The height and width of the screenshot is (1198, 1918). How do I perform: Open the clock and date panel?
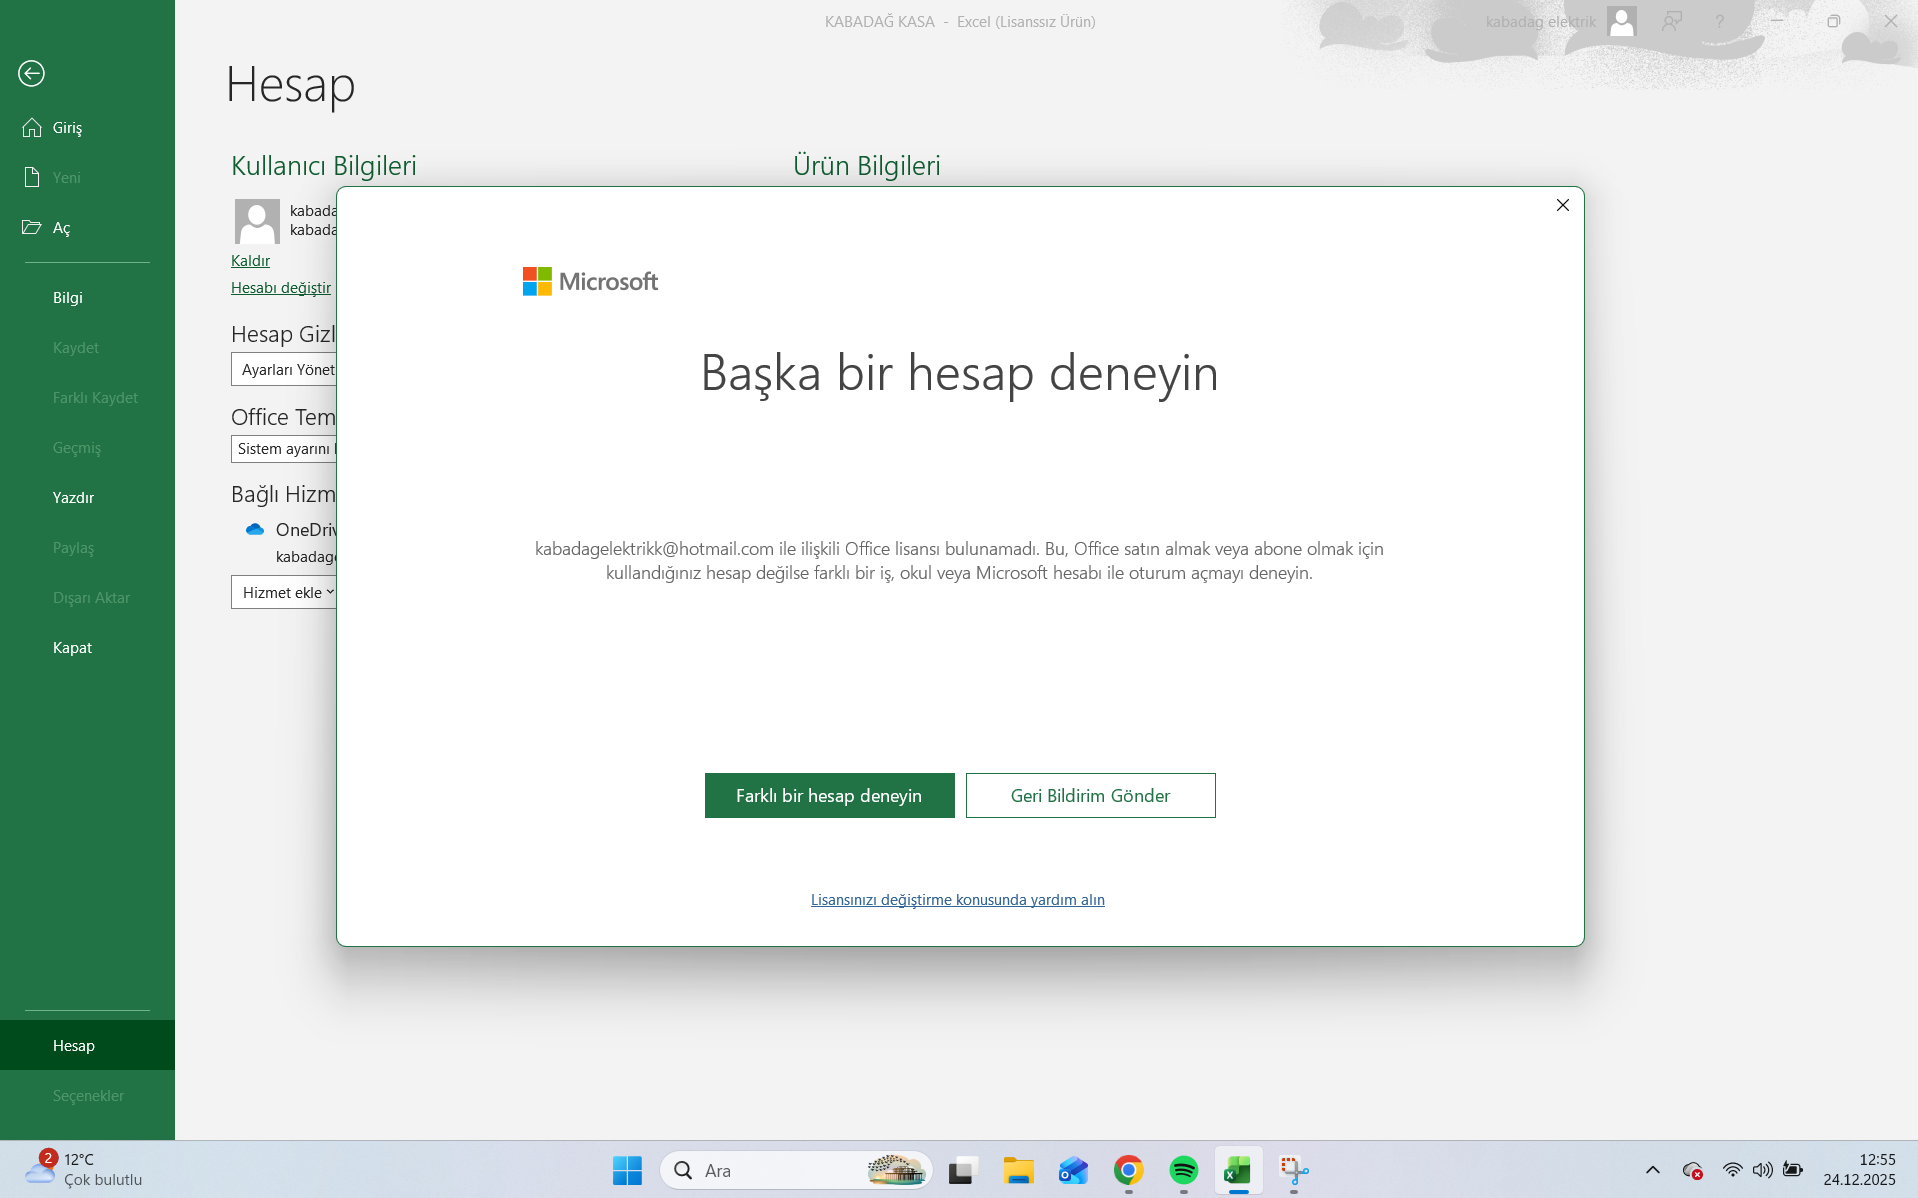coord(1859,1170)
